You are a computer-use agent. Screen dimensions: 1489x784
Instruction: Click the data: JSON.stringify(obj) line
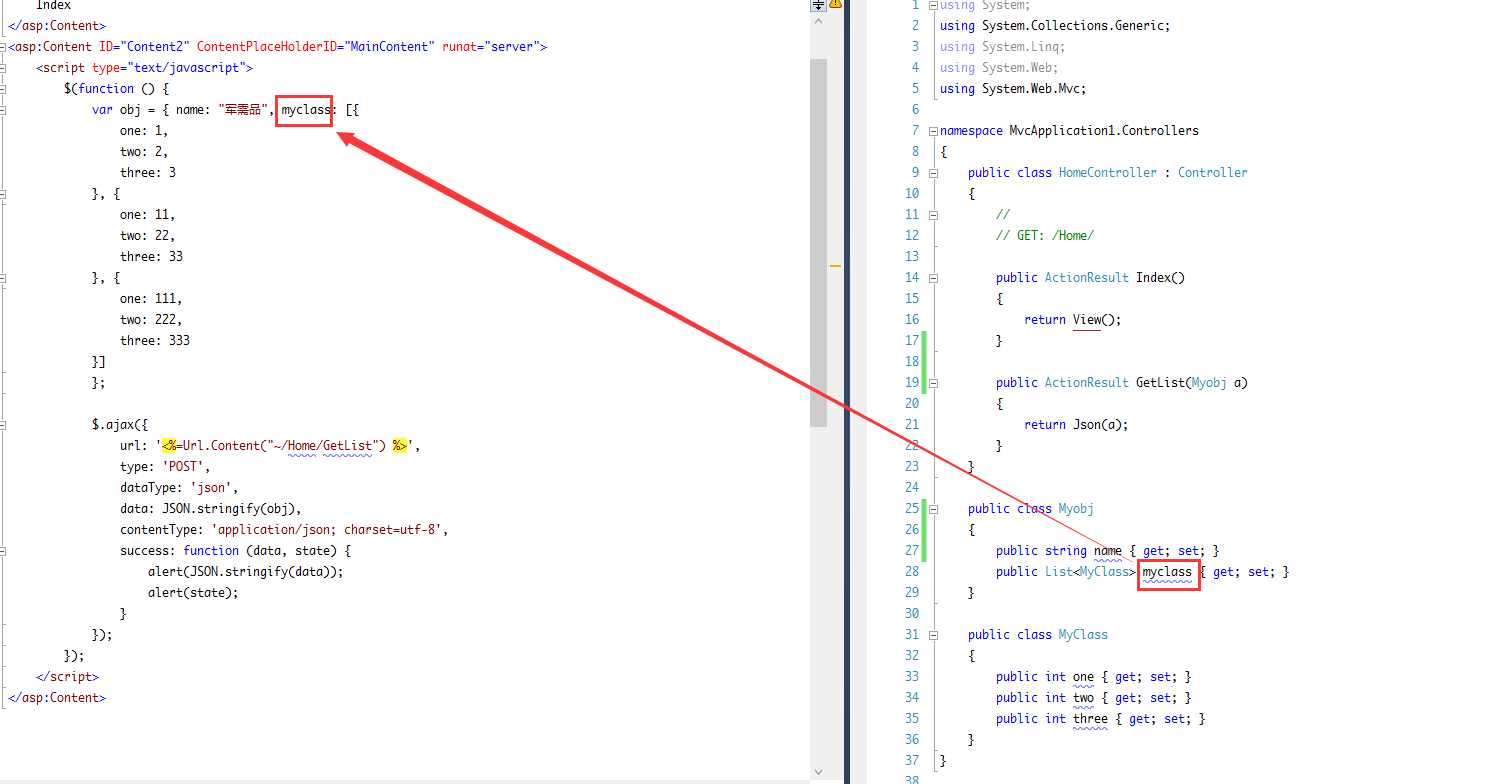pyautogui.click(x=211, y=508)
